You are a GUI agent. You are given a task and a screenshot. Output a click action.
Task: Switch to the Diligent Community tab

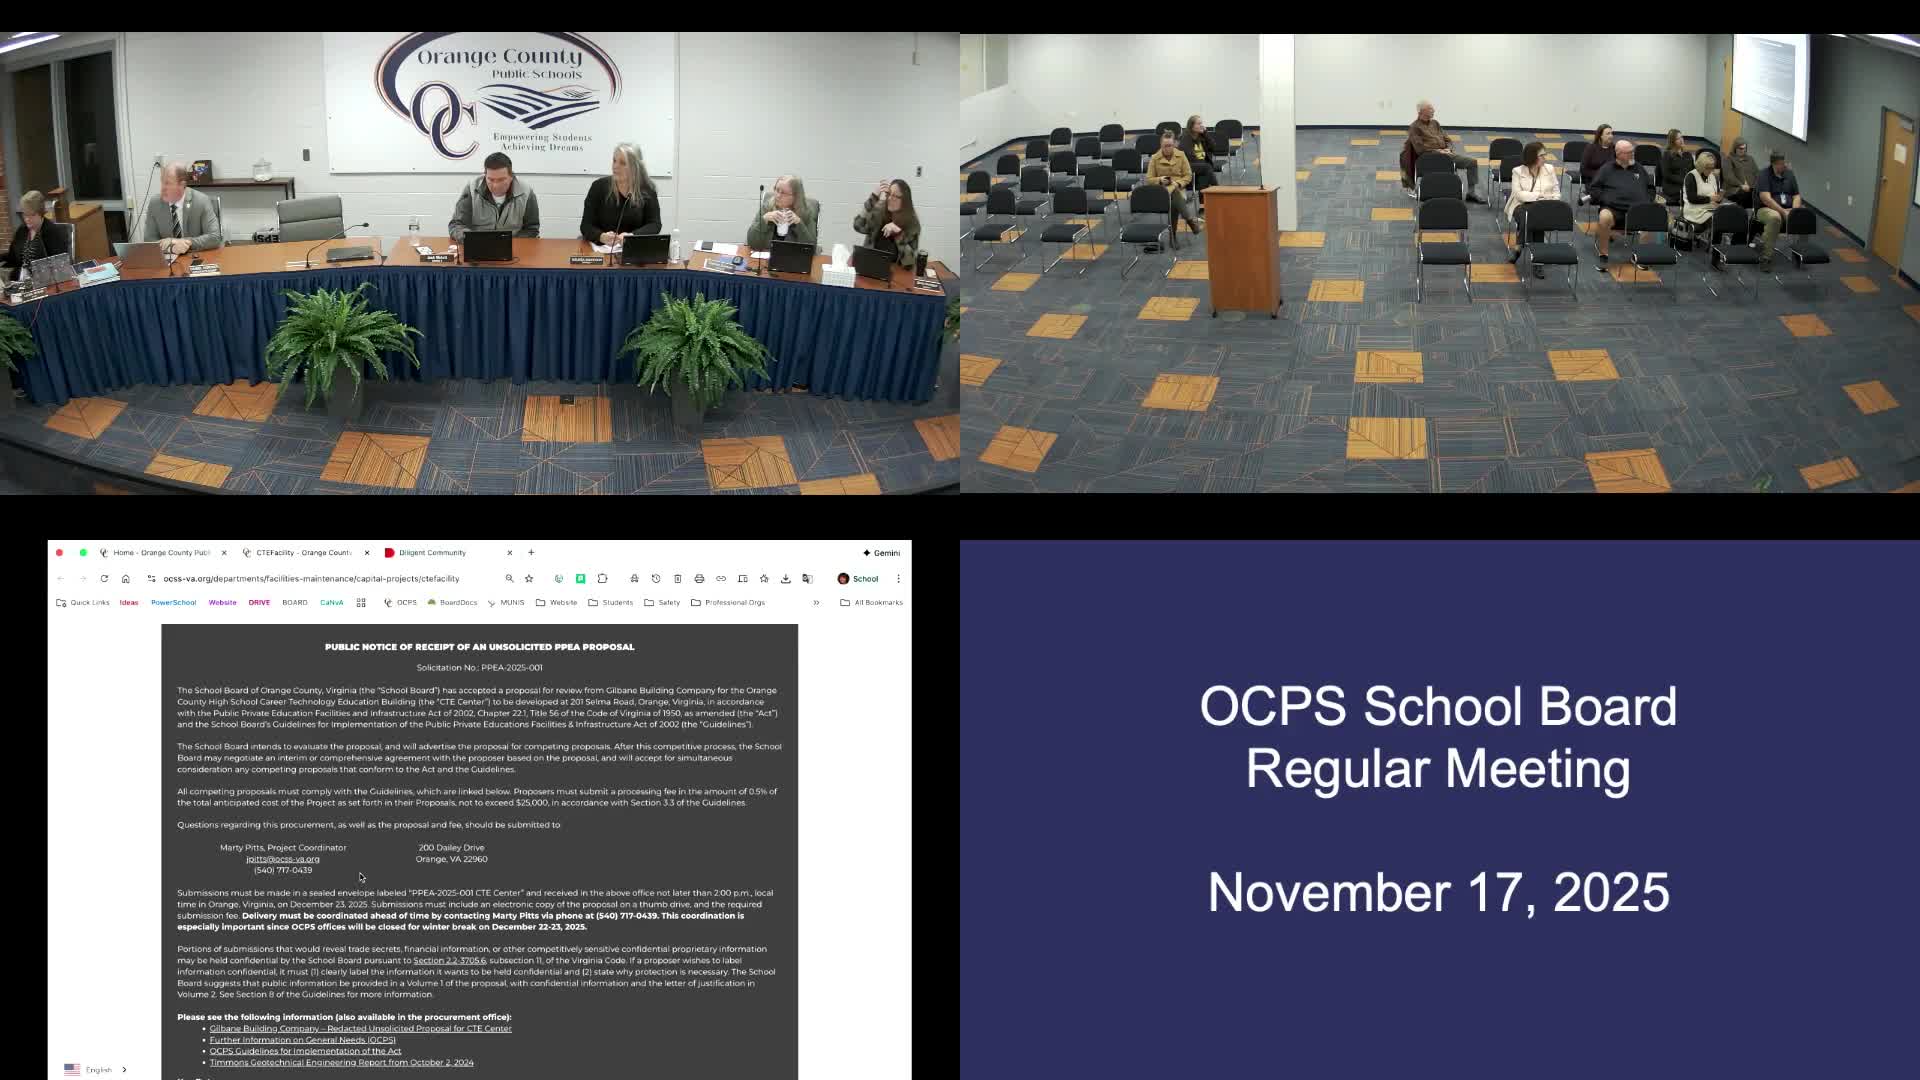[432, 553]
